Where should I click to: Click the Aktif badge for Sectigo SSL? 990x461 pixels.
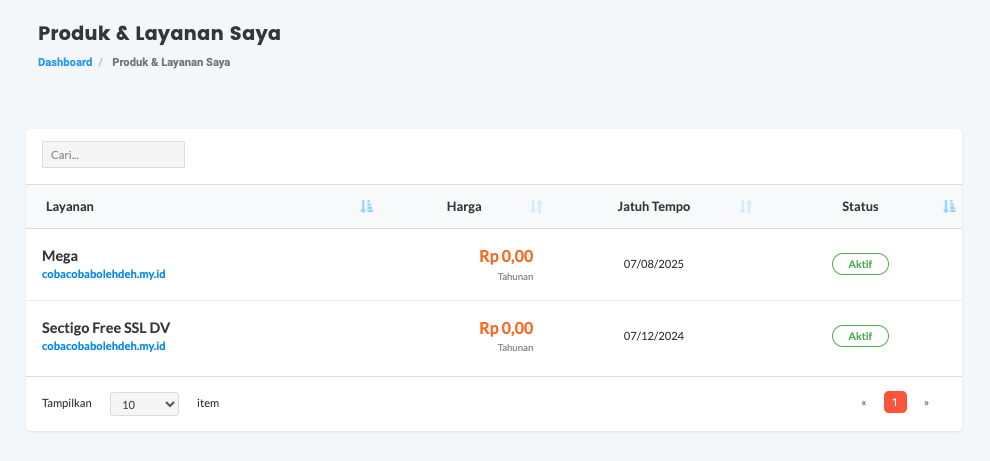point(860,336)
